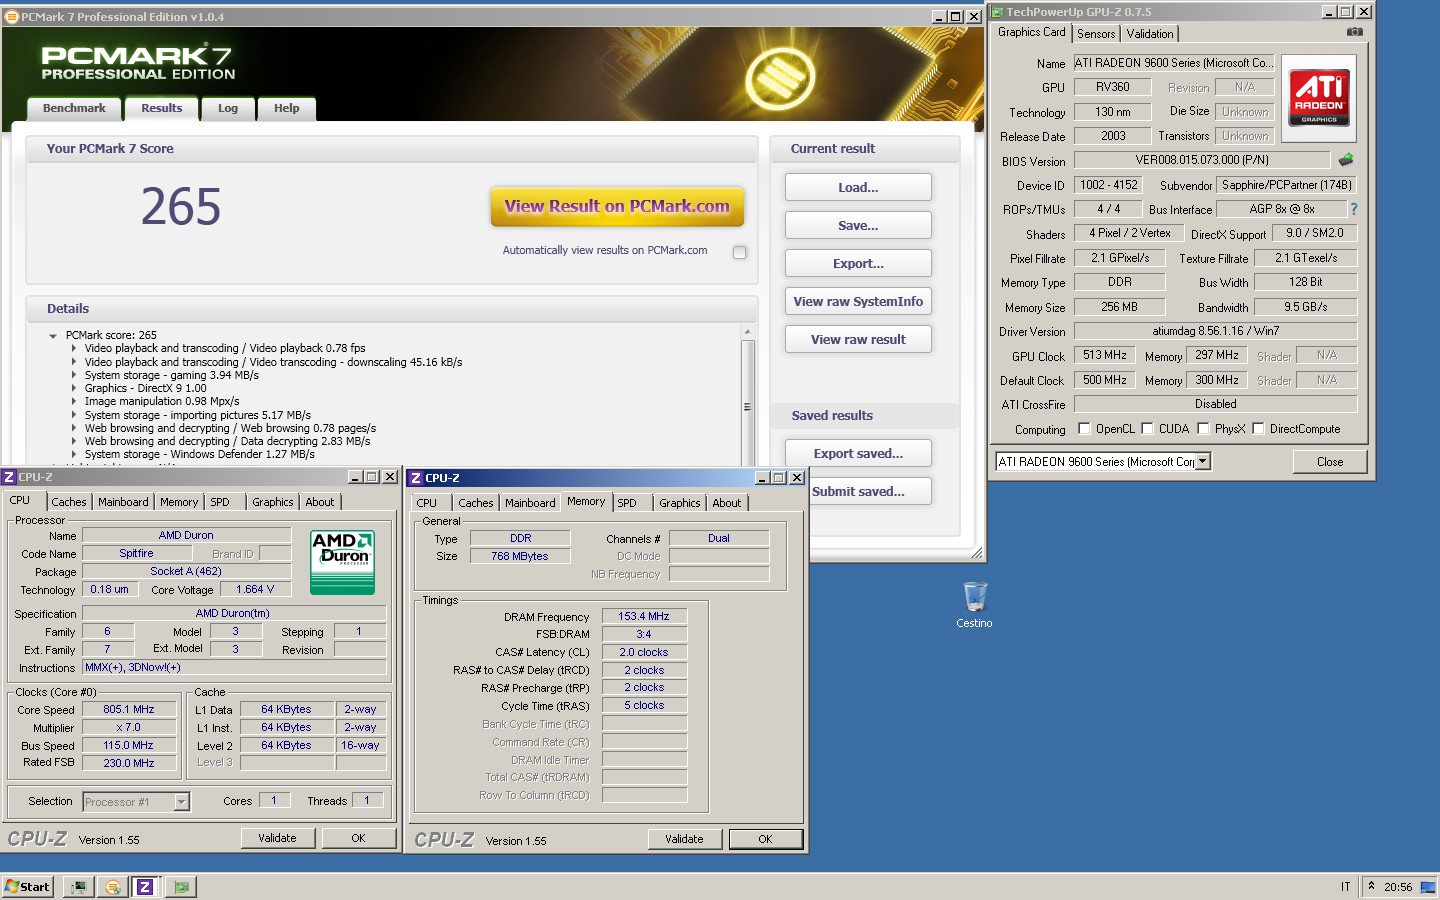Click the GPU-Z BIOS save chip icon
Image resolution: width=1440 pixels, height=900 pixels.
tap(1346, 160)
